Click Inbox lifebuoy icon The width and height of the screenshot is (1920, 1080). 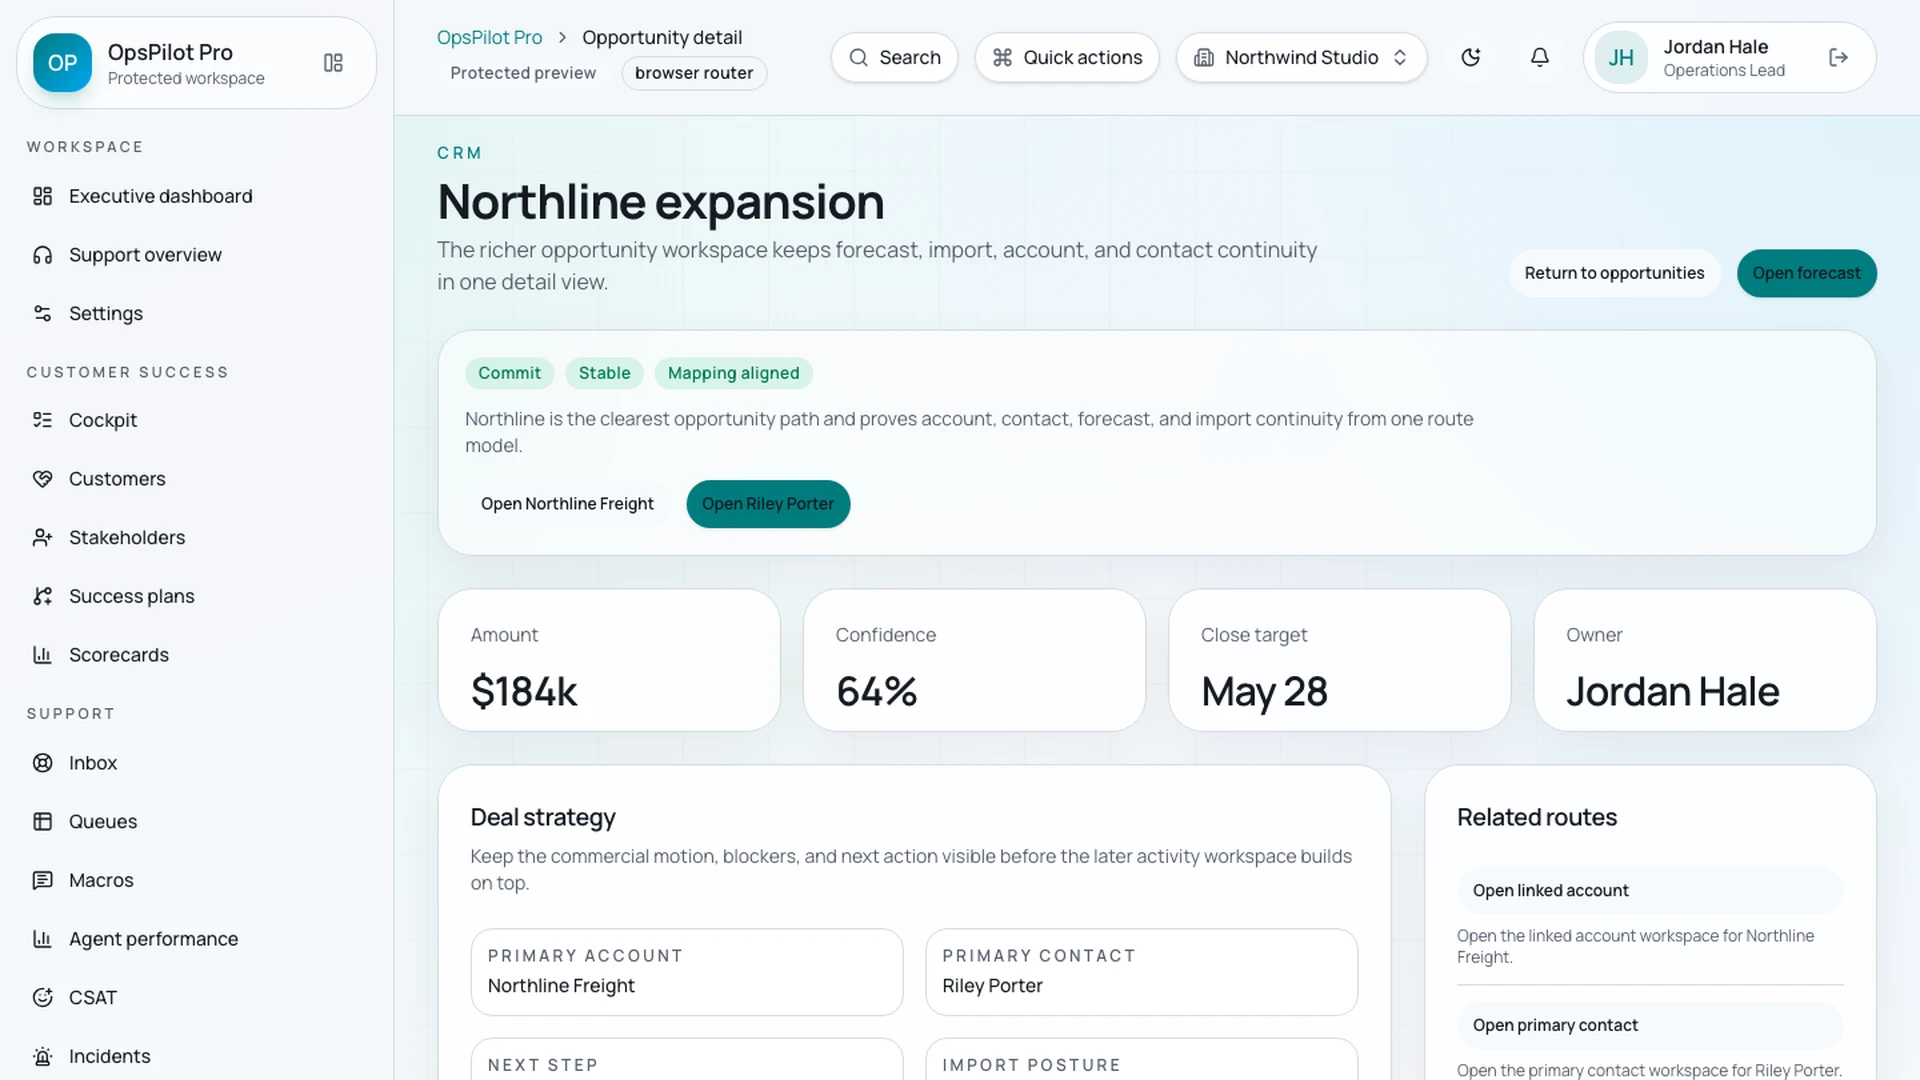[x=42, y=763]
